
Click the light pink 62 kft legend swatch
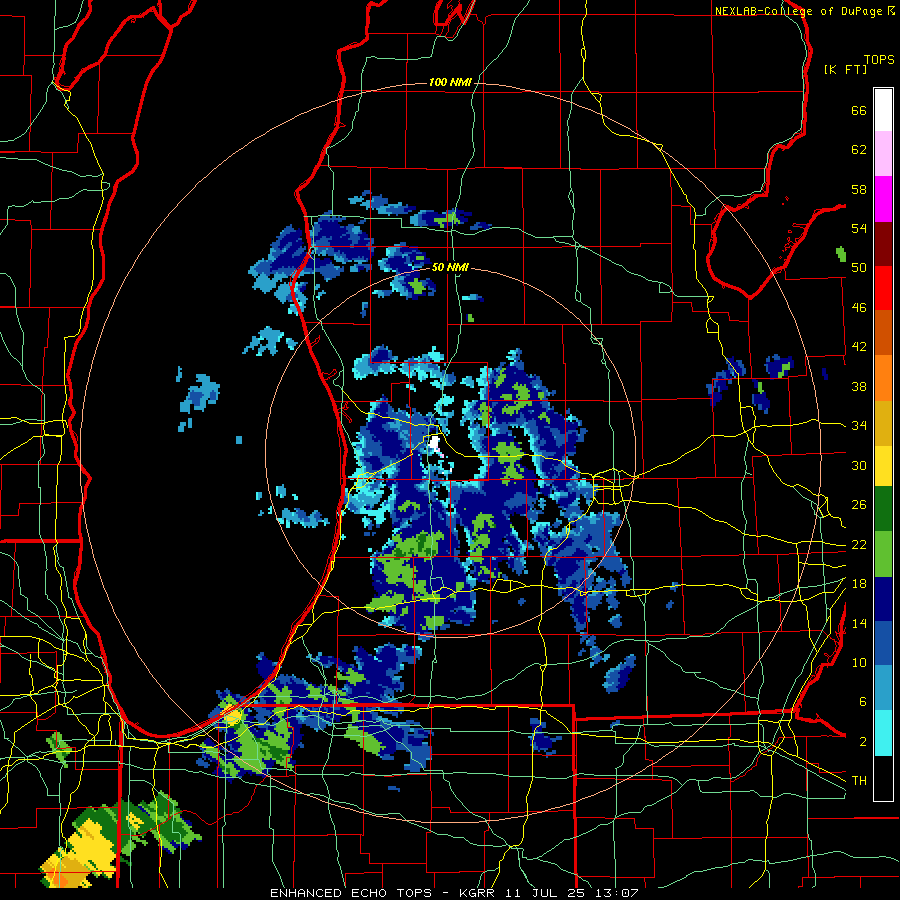[x=883, y=154]
